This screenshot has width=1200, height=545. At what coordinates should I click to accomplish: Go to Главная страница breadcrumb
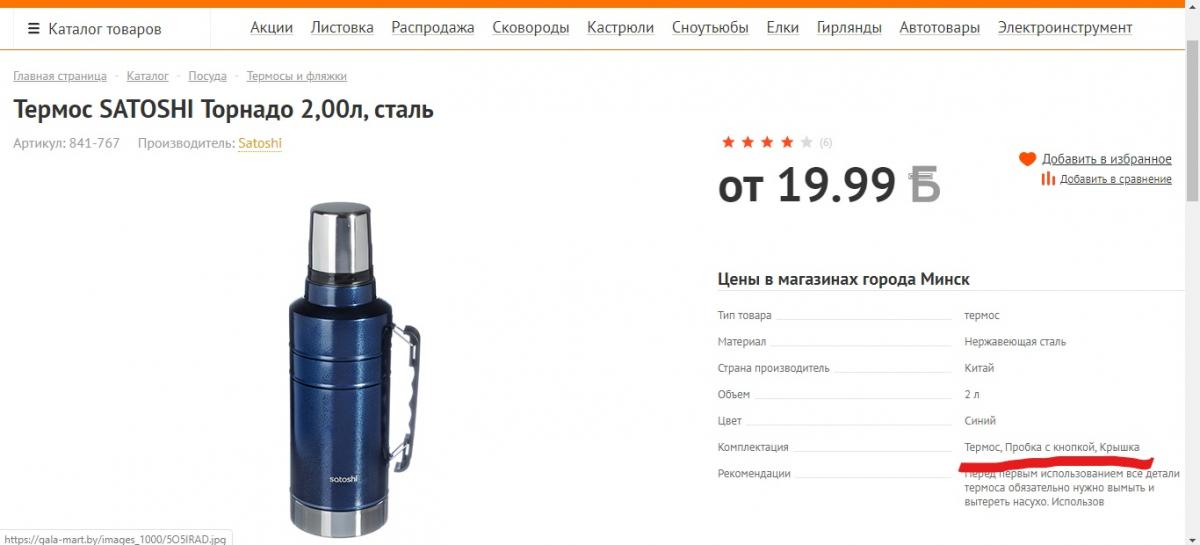click(x=60, y=76)
